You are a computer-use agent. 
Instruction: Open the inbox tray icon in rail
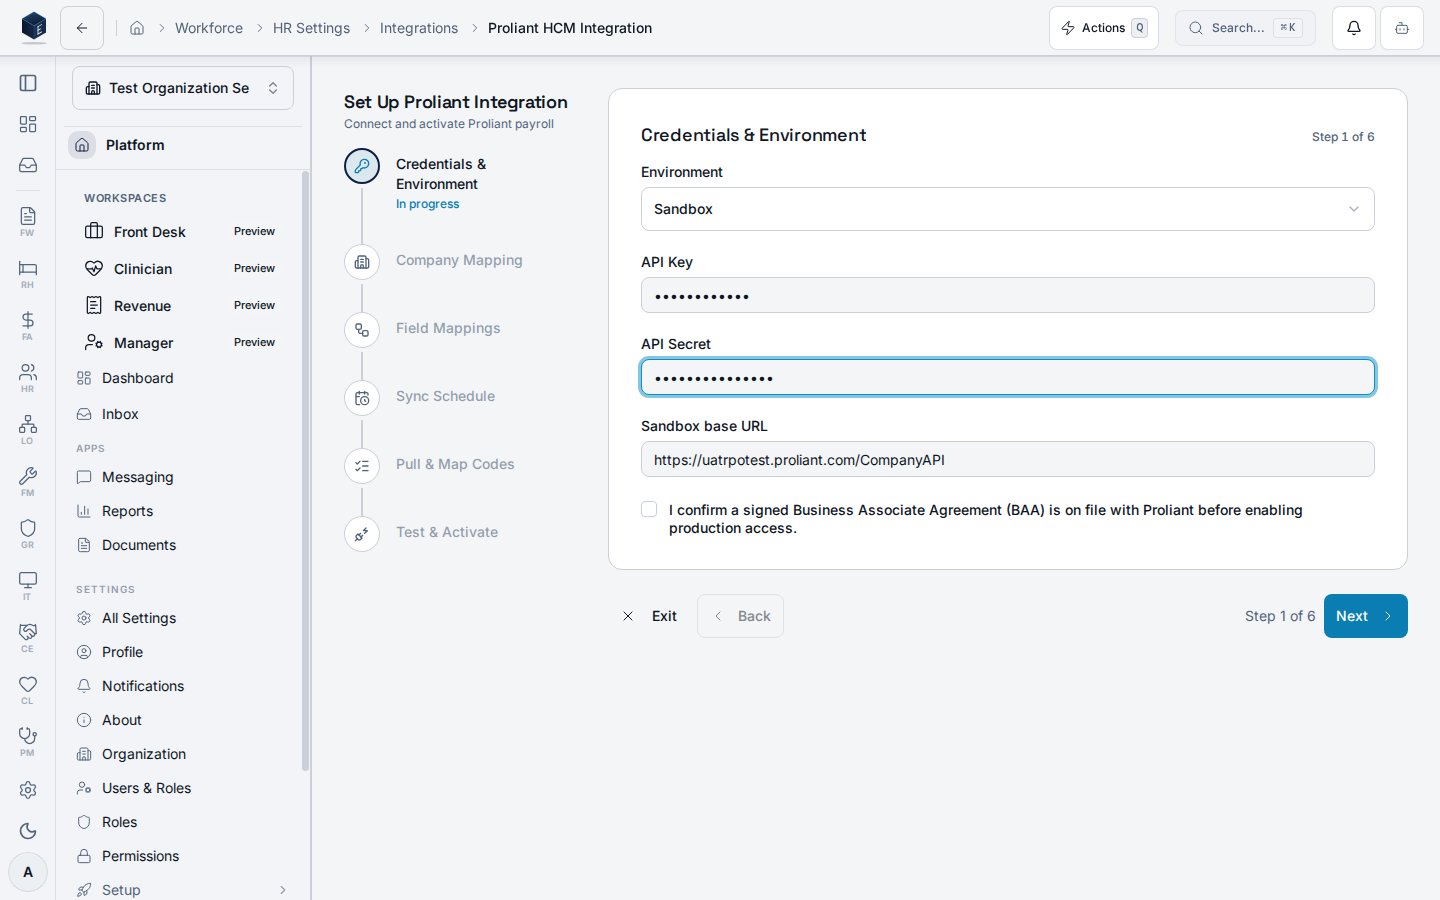28,165
